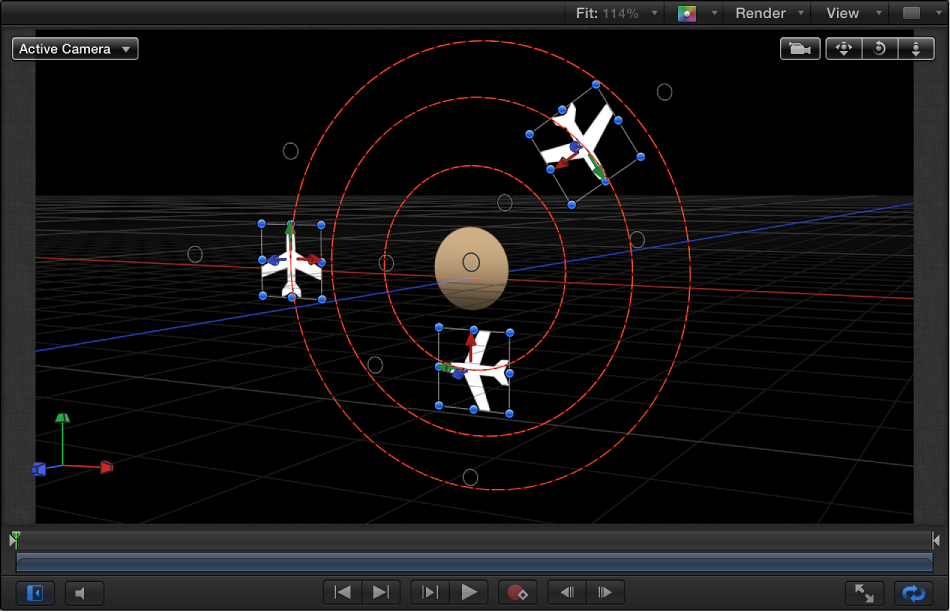Click the scene camera icon
Screen dimensions: 950x612
(800, 48)
